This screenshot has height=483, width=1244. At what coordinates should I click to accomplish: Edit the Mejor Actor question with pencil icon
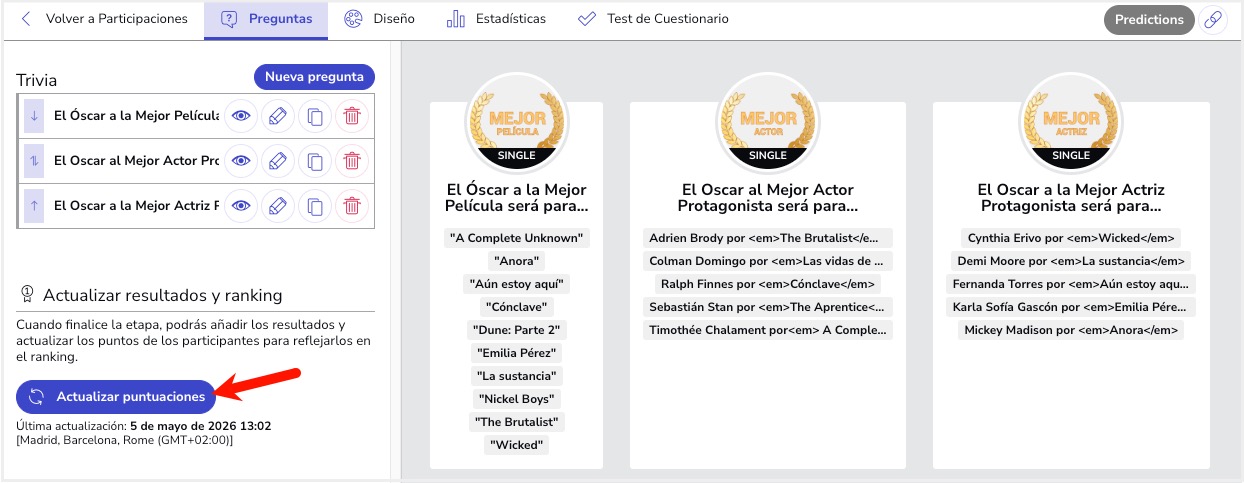point(278,161)
